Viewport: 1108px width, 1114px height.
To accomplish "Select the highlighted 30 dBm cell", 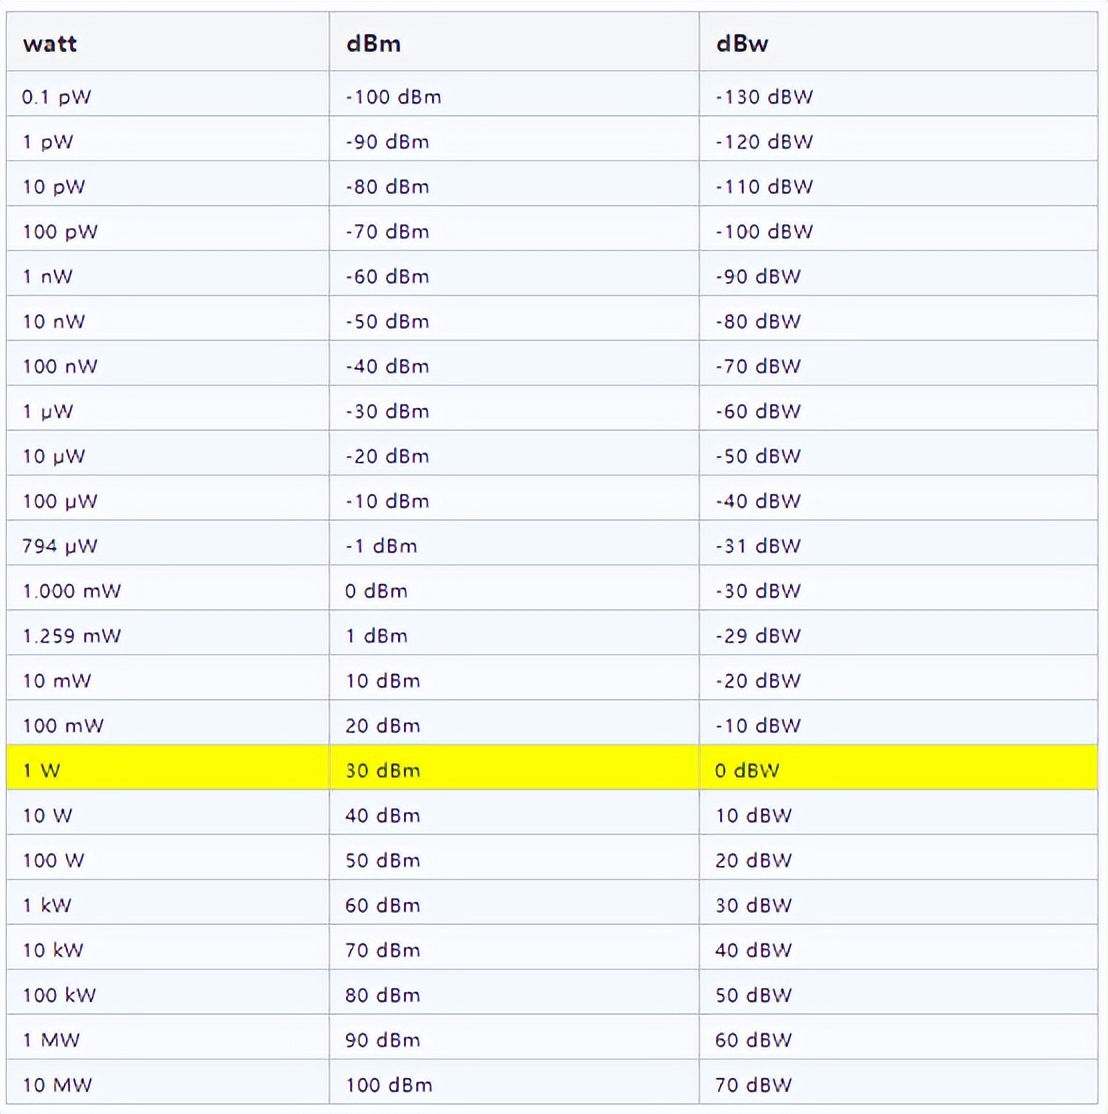I will (x=383, y=771).
